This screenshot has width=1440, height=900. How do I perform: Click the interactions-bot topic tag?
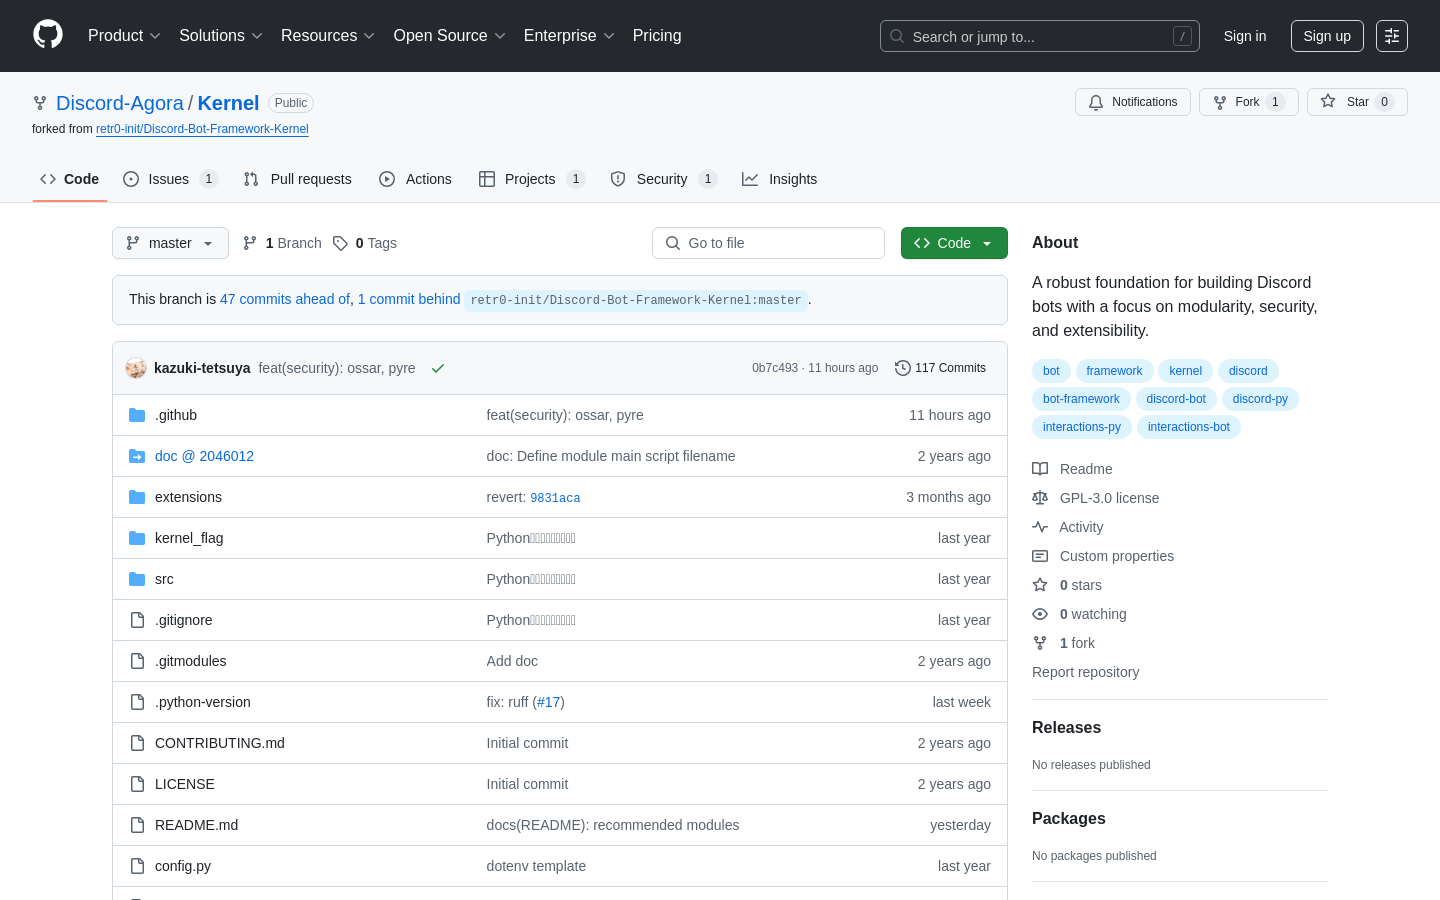(x=1189, y=427)
